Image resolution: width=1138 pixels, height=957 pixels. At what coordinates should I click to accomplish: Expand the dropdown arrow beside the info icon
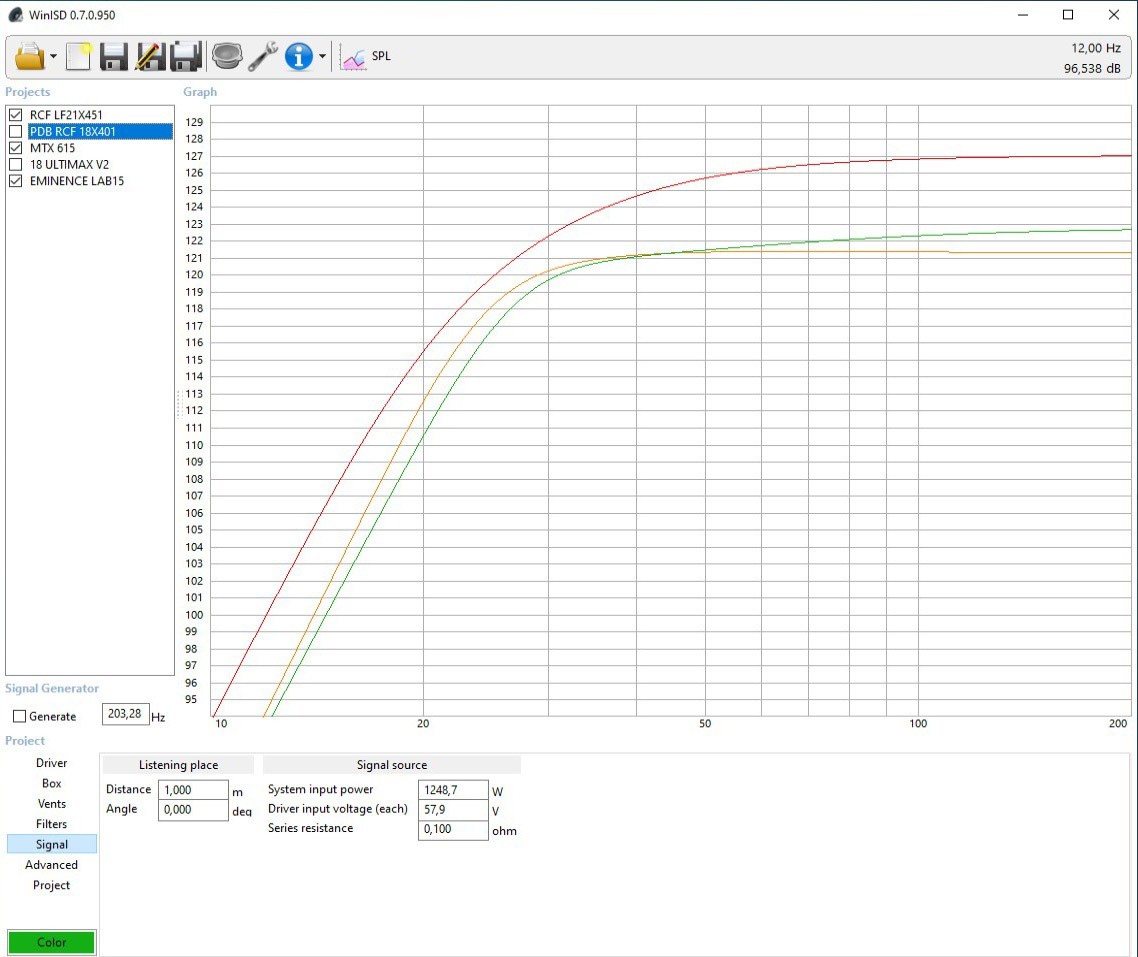click(322, 57)
